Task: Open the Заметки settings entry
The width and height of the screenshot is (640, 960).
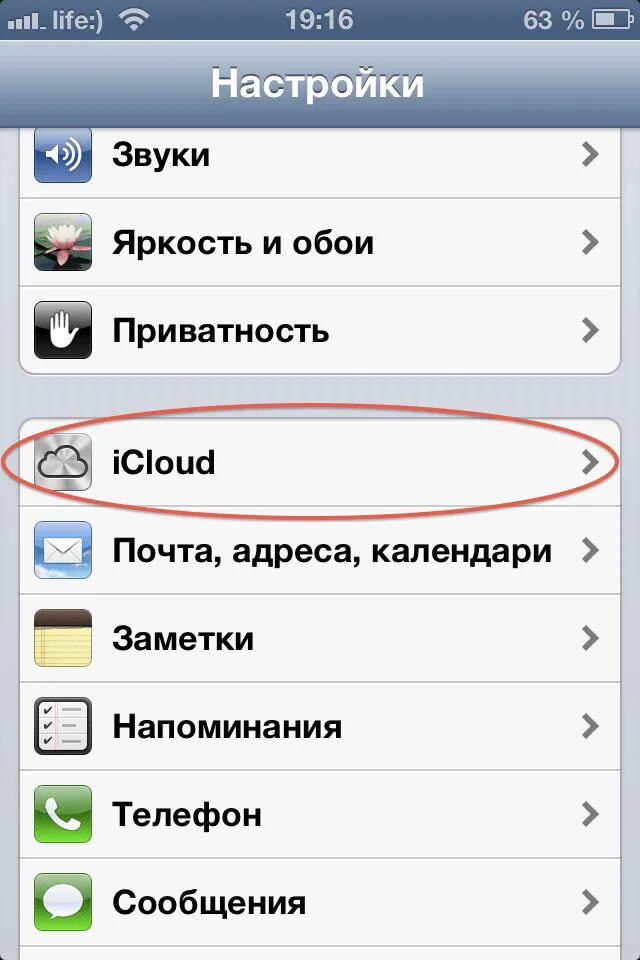Action: [x=320, y=638]
